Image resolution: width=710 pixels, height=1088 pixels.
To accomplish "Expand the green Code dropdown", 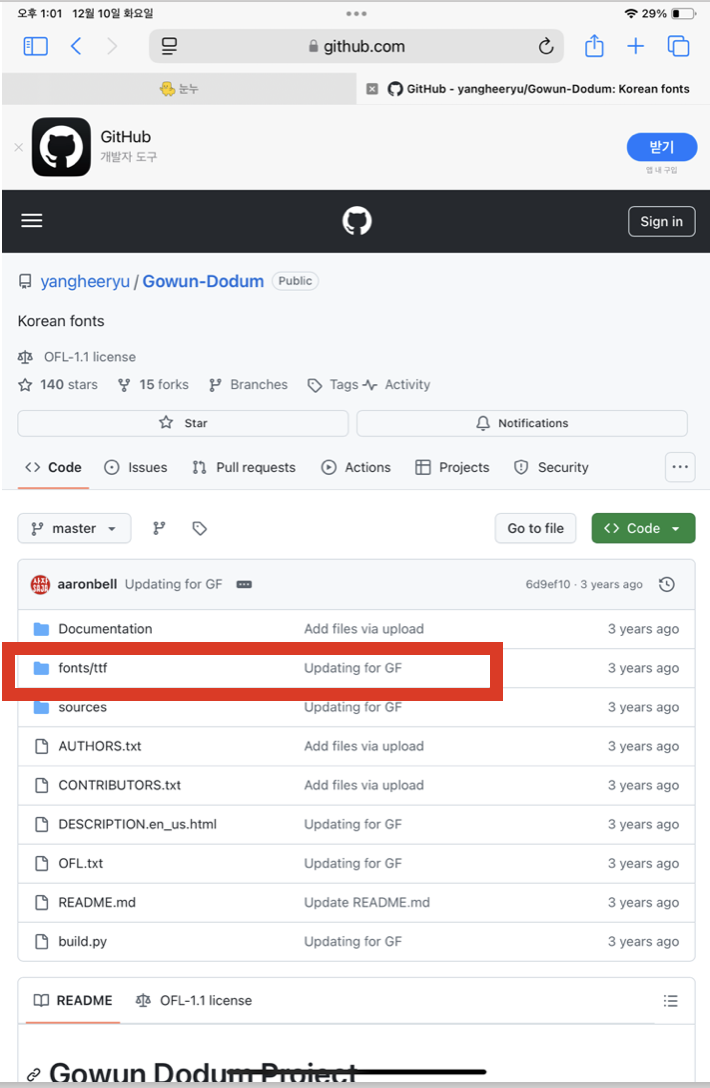I will click(643, 529).
